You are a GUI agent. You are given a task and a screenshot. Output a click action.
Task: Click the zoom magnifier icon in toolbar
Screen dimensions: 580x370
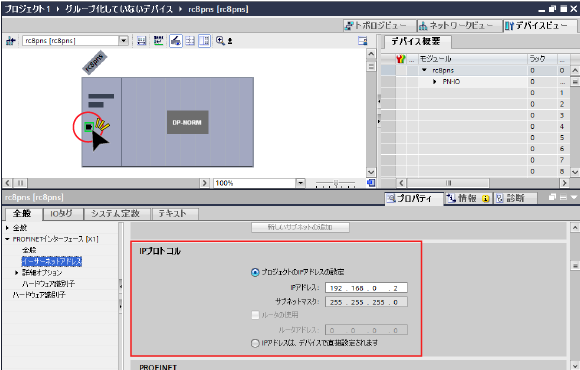click(220, 41)
